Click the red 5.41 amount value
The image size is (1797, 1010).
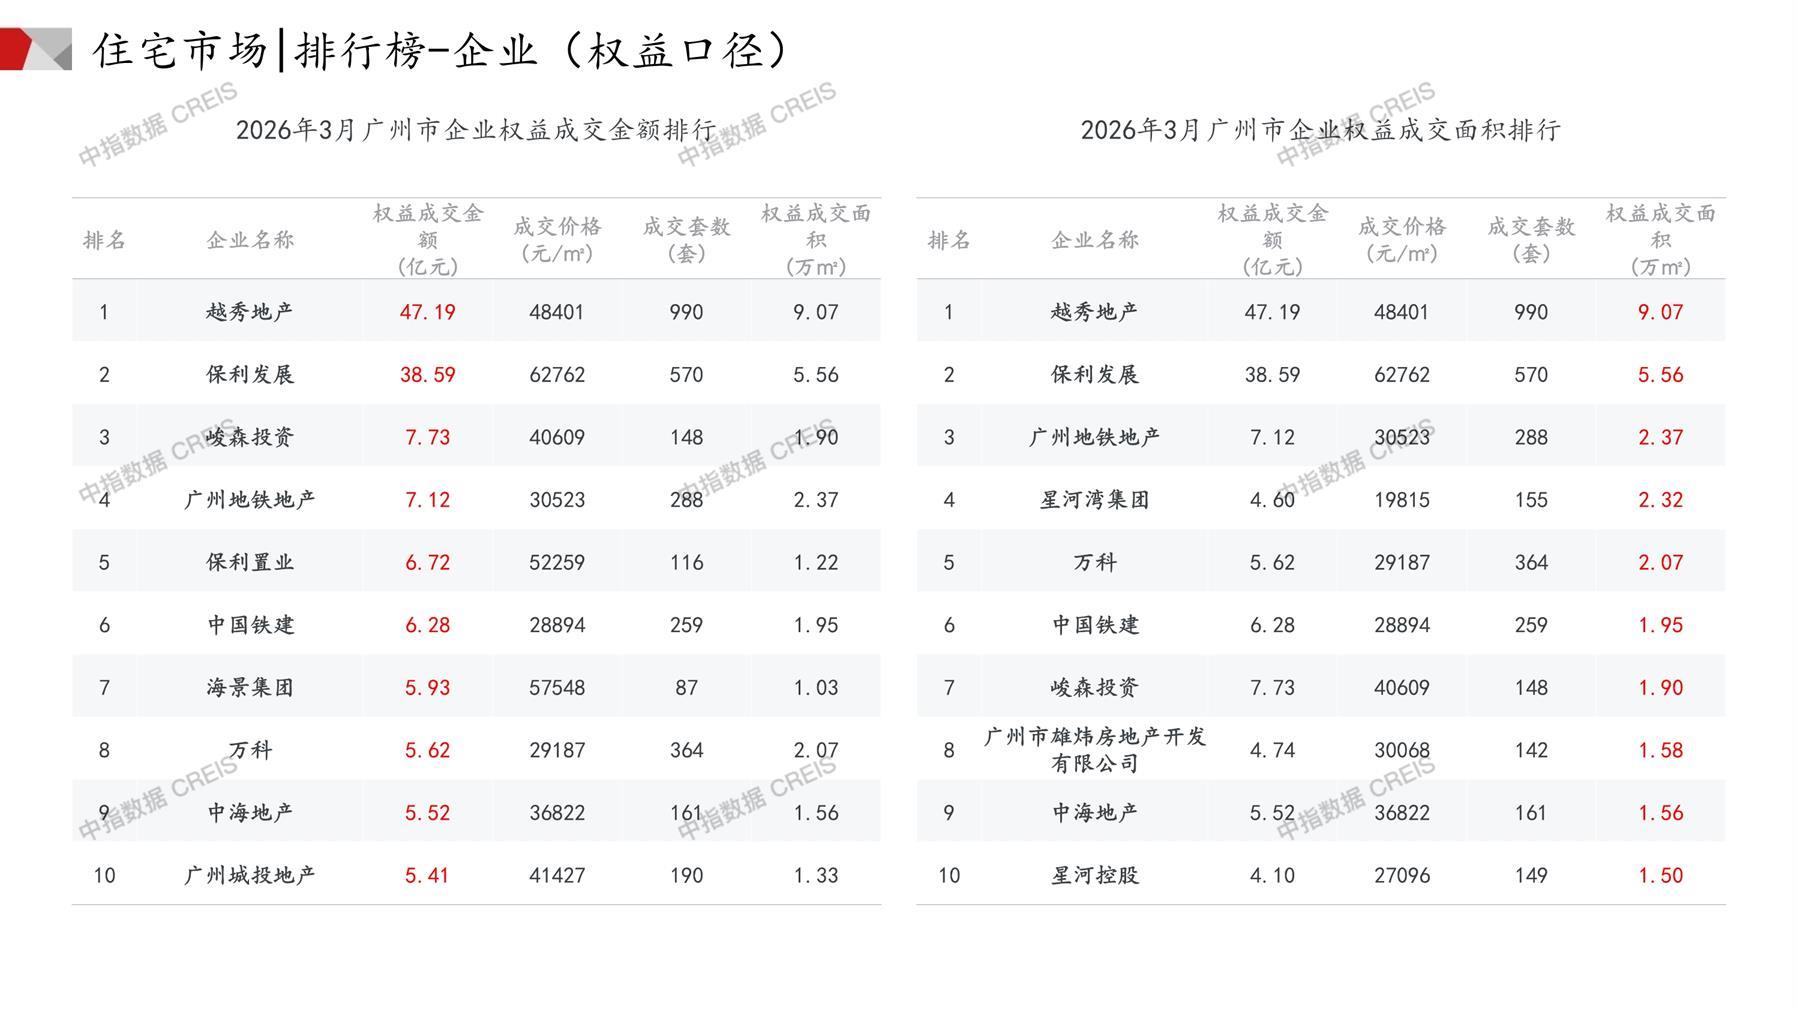427,876
